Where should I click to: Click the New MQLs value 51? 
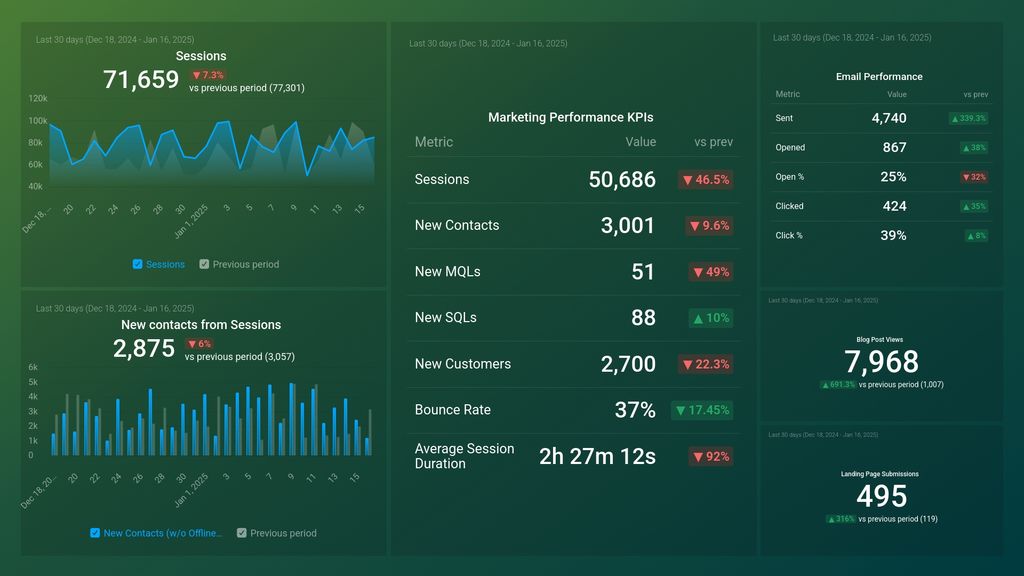[x=643, y=272]
